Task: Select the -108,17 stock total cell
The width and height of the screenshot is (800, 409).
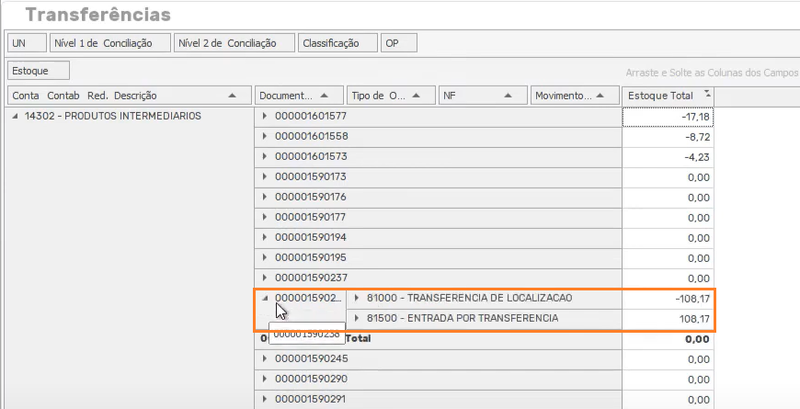Action: pos(668,299)
